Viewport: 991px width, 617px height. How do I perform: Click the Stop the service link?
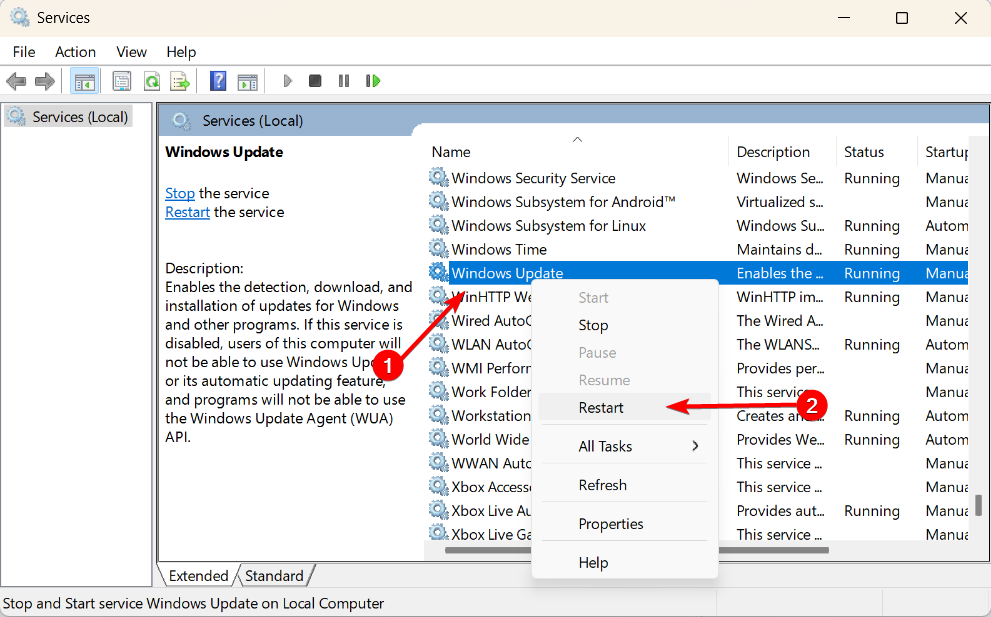[x=179, y=193]
